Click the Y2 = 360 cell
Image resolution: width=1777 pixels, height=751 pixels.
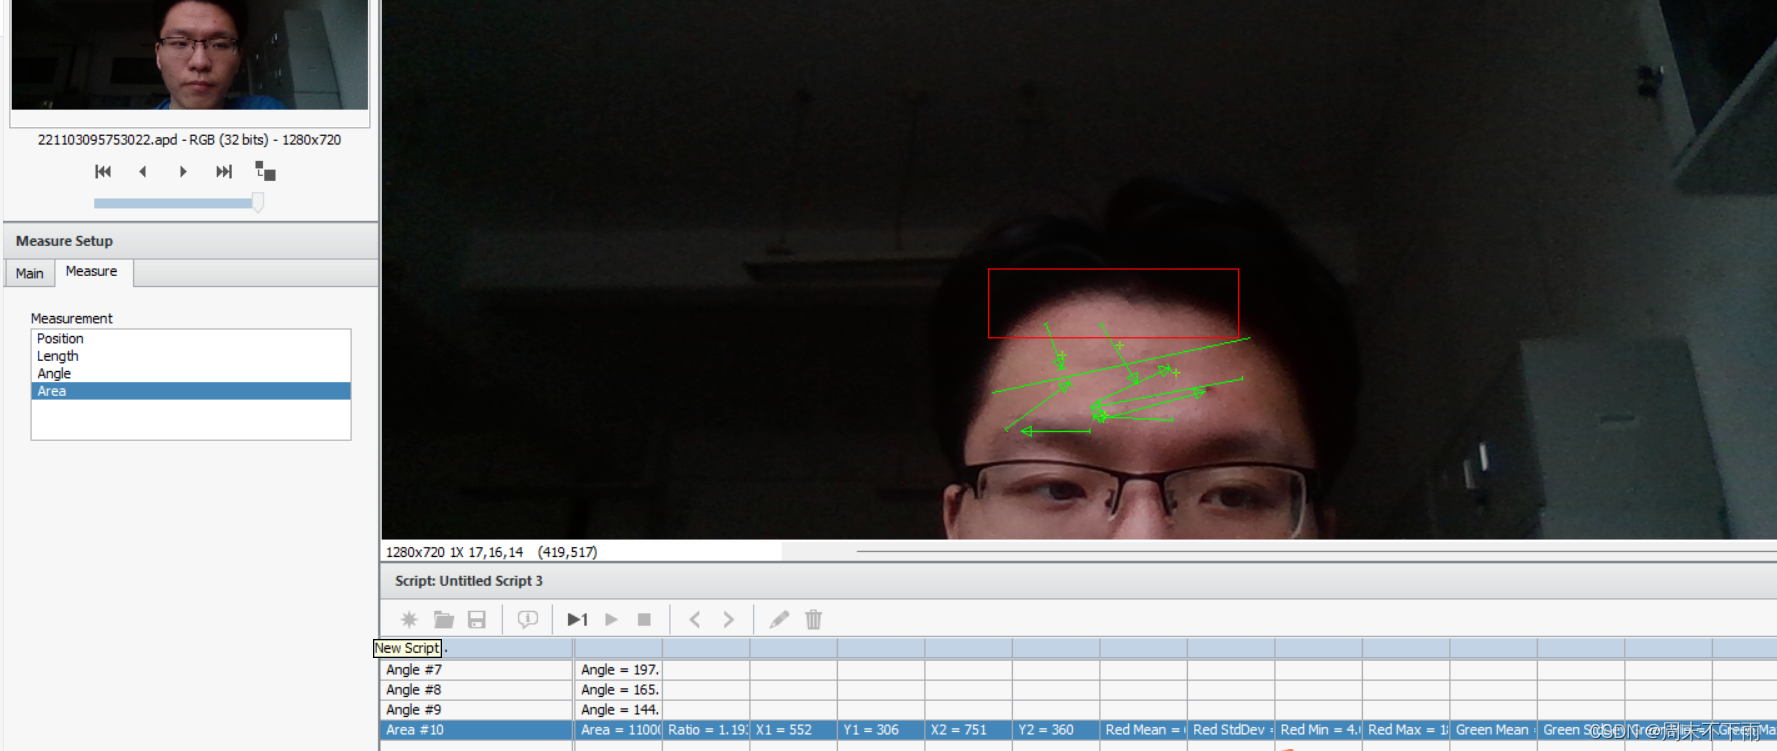pyautogui.click(x=1056, y=730)
